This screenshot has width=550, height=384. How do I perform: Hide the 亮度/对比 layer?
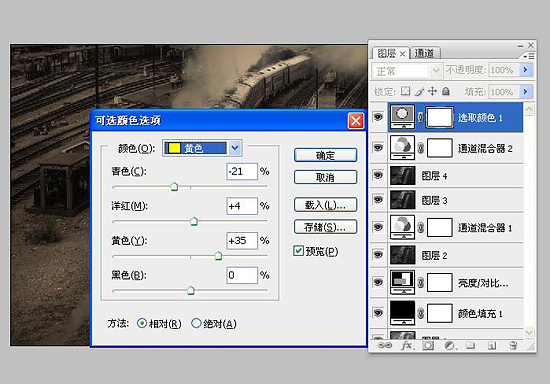[x=378, y=282]
